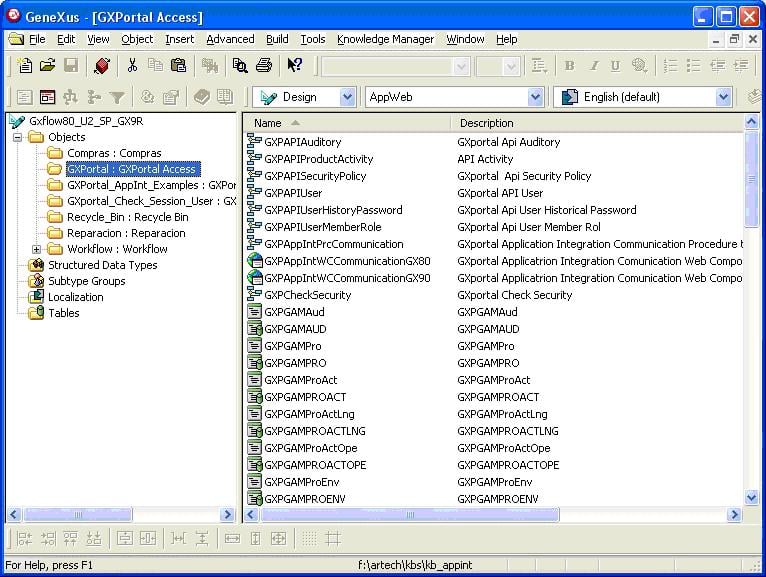Click the Print Preview magnifier icon
The height and width of the screenshot is (577, 766).
pos(240,66)
